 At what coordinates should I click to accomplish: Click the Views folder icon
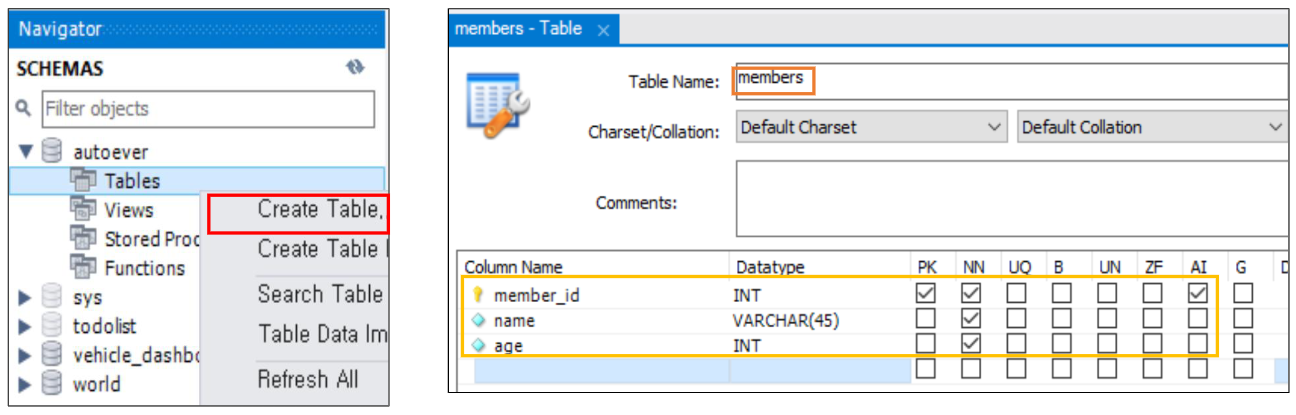(83, 209)
